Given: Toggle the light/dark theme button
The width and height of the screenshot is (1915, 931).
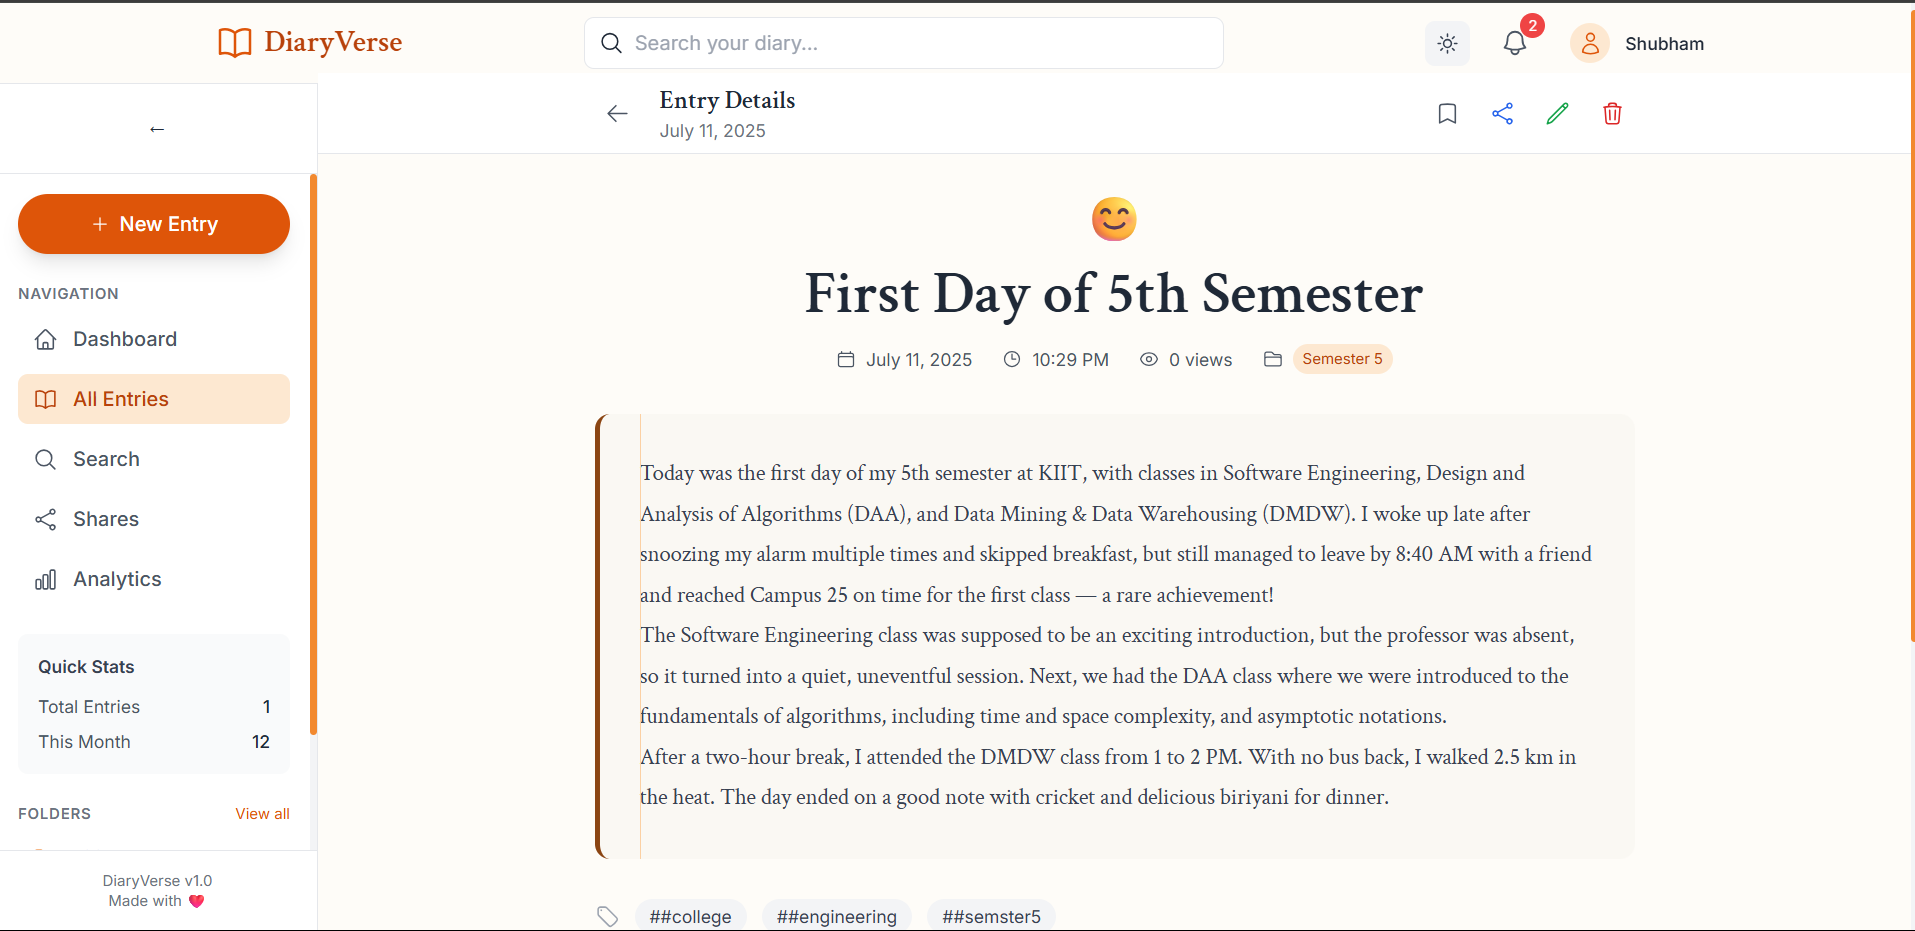Looking at the screenshot, I should click(x=1447, y=44).
